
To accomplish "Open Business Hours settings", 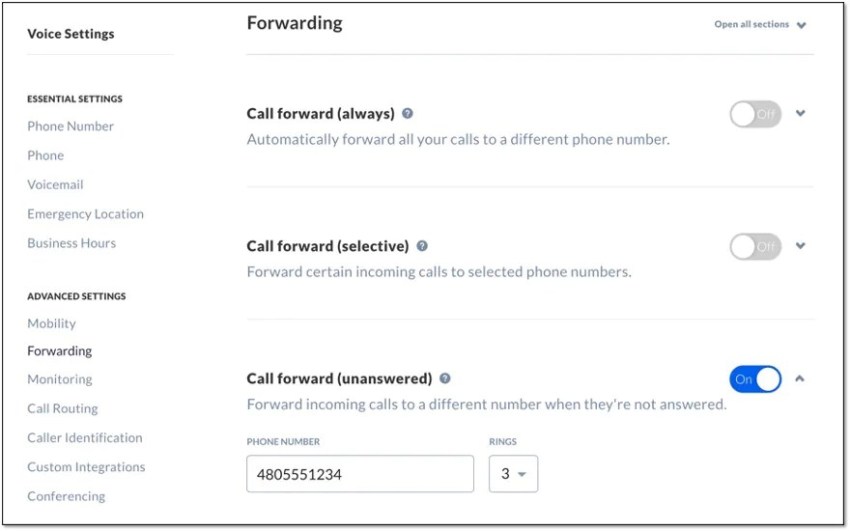I will coord(72,243).
